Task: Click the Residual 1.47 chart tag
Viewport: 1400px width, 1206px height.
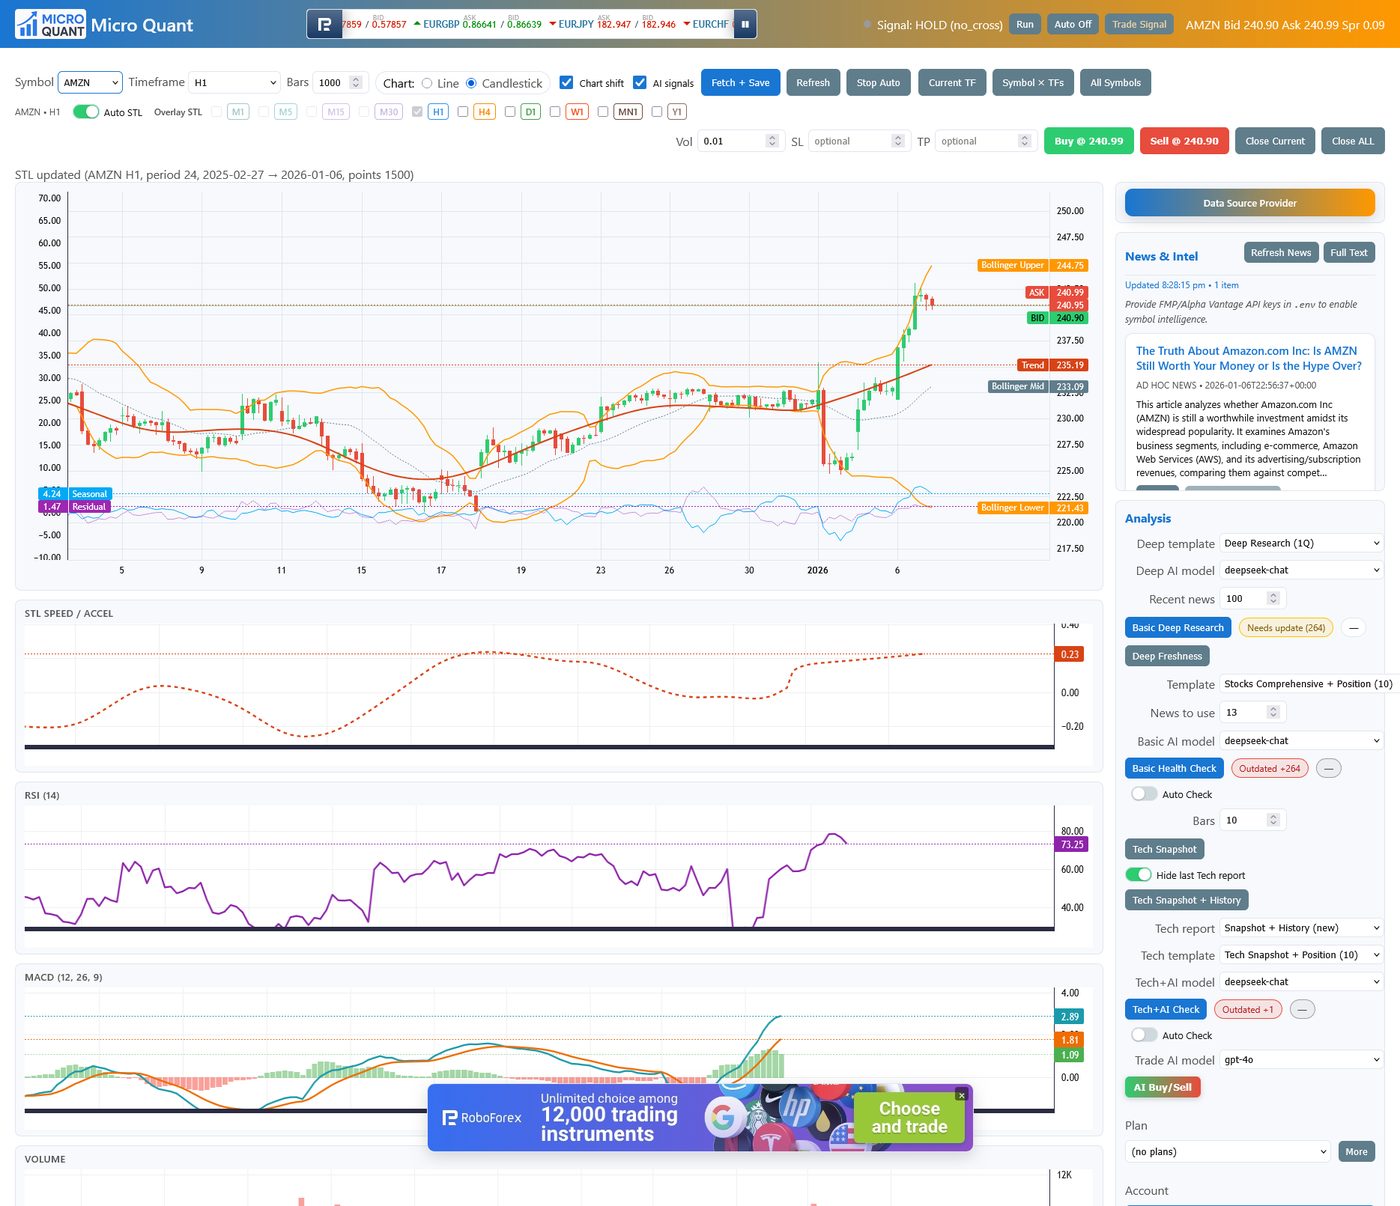Action: (75, 507)
